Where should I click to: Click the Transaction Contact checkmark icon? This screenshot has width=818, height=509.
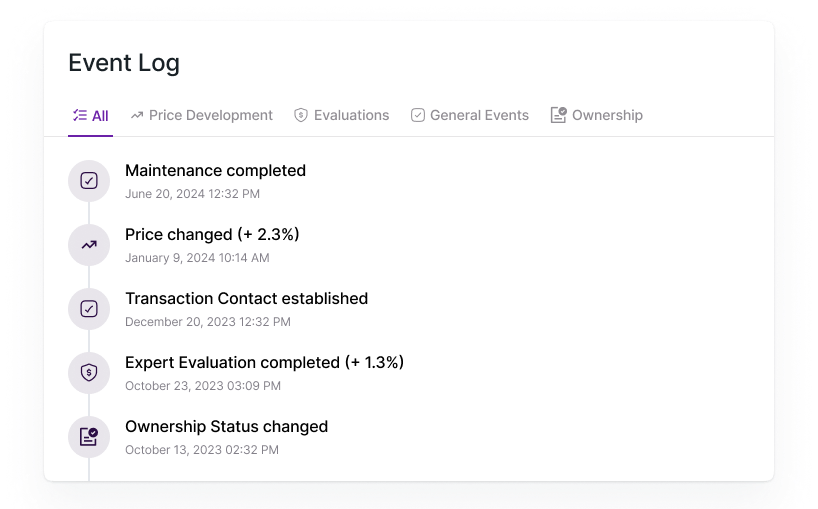[89, 309]
